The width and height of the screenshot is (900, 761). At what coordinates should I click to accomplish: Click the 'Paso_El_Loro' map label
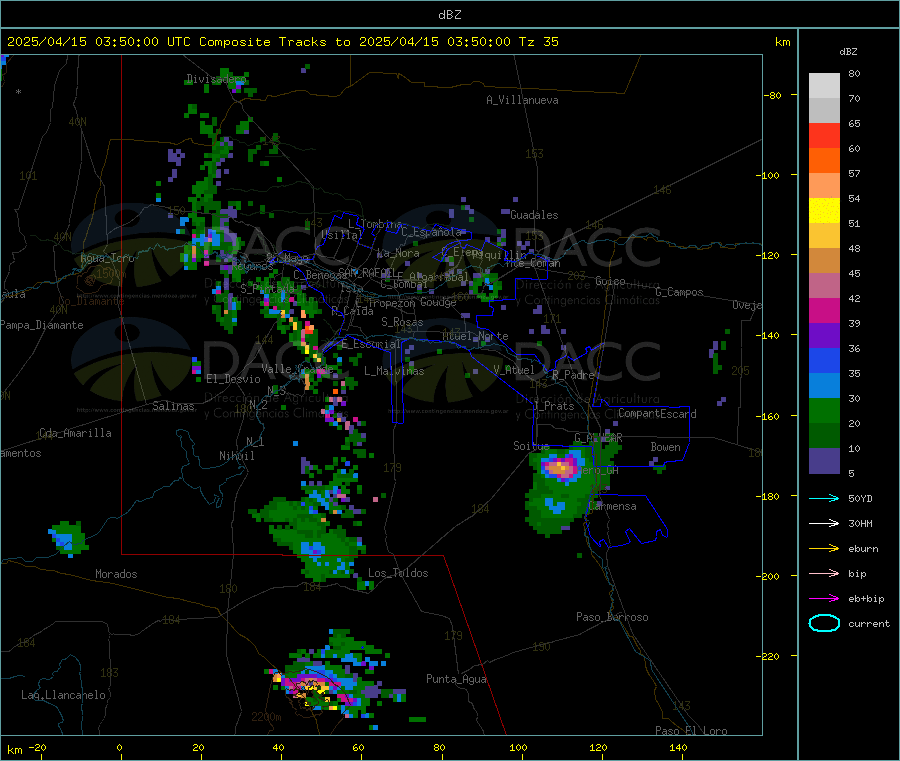coord(691,731)
